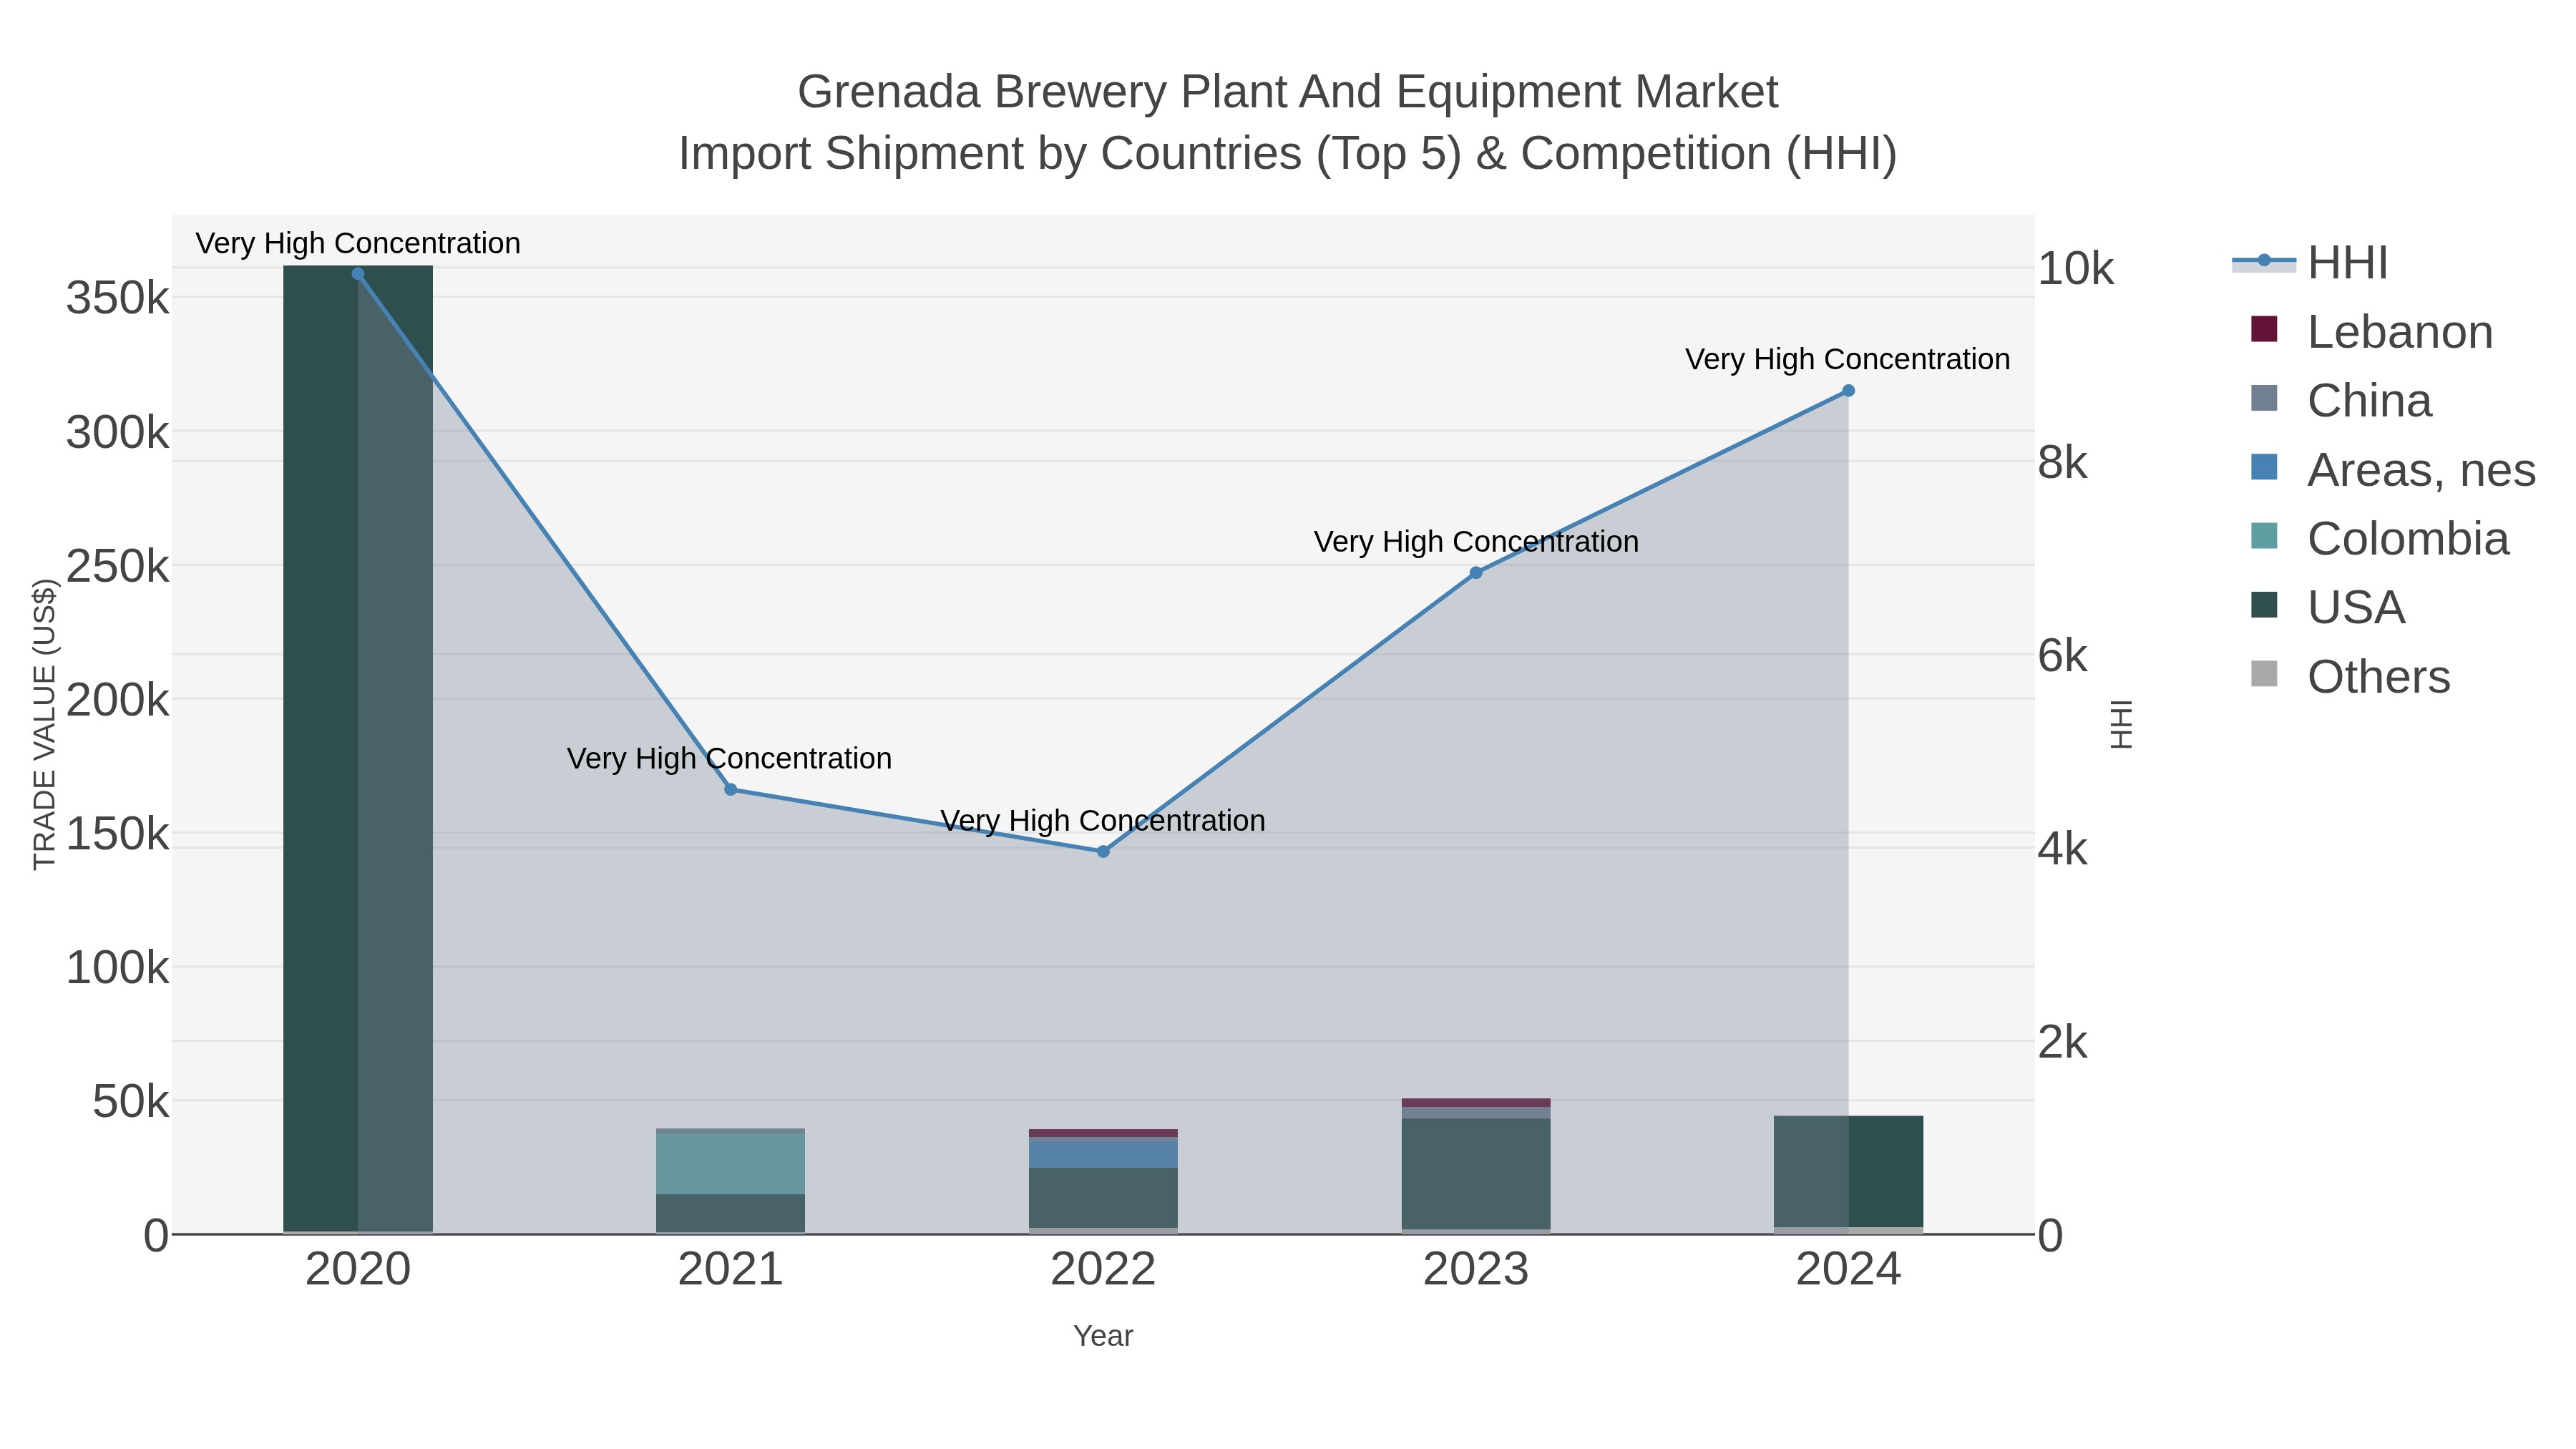Toggle the HHI line legend entry
Screen dimensions: 2576x1449
click(2310, 262)
